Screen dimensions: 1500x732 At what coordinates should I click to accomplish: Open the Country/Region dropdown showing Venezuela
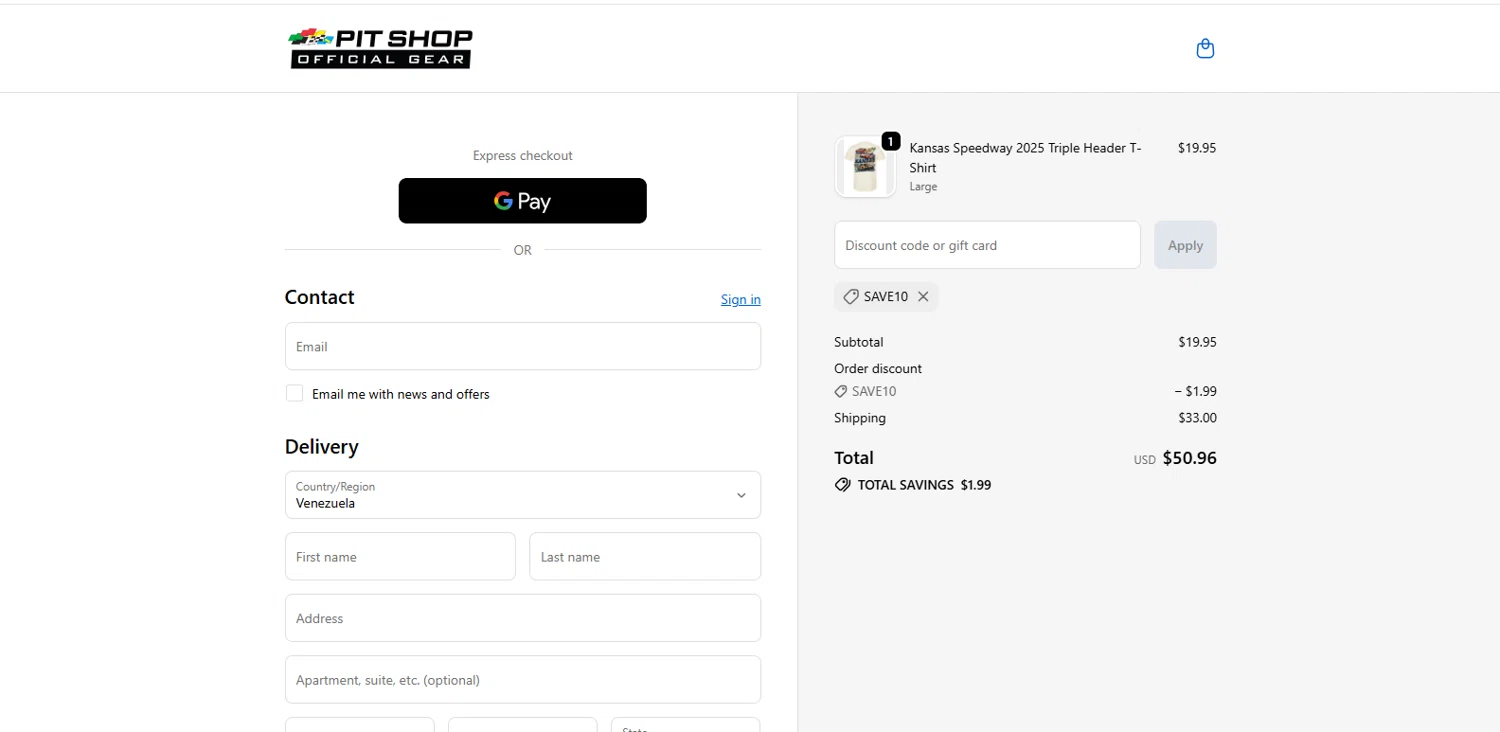pos(522,495)
